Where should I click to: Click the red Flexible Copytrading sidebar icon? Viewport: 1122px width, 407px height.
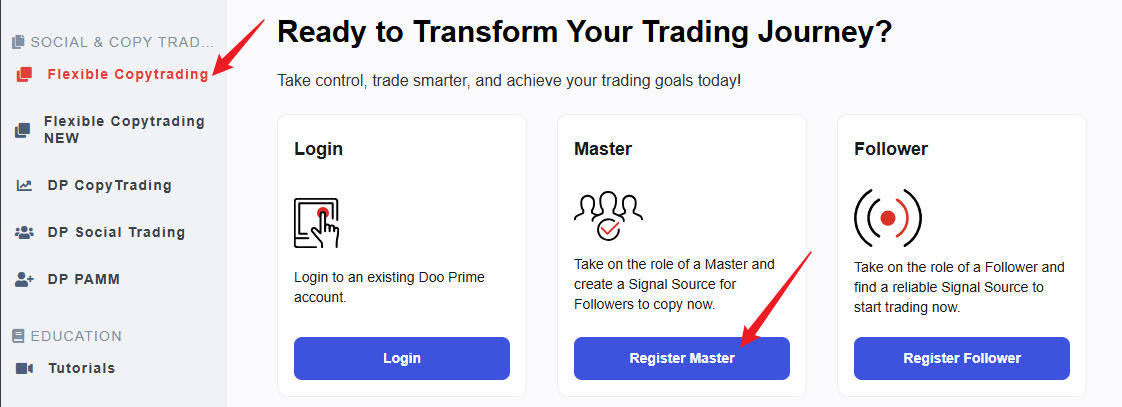pos(24,74)
